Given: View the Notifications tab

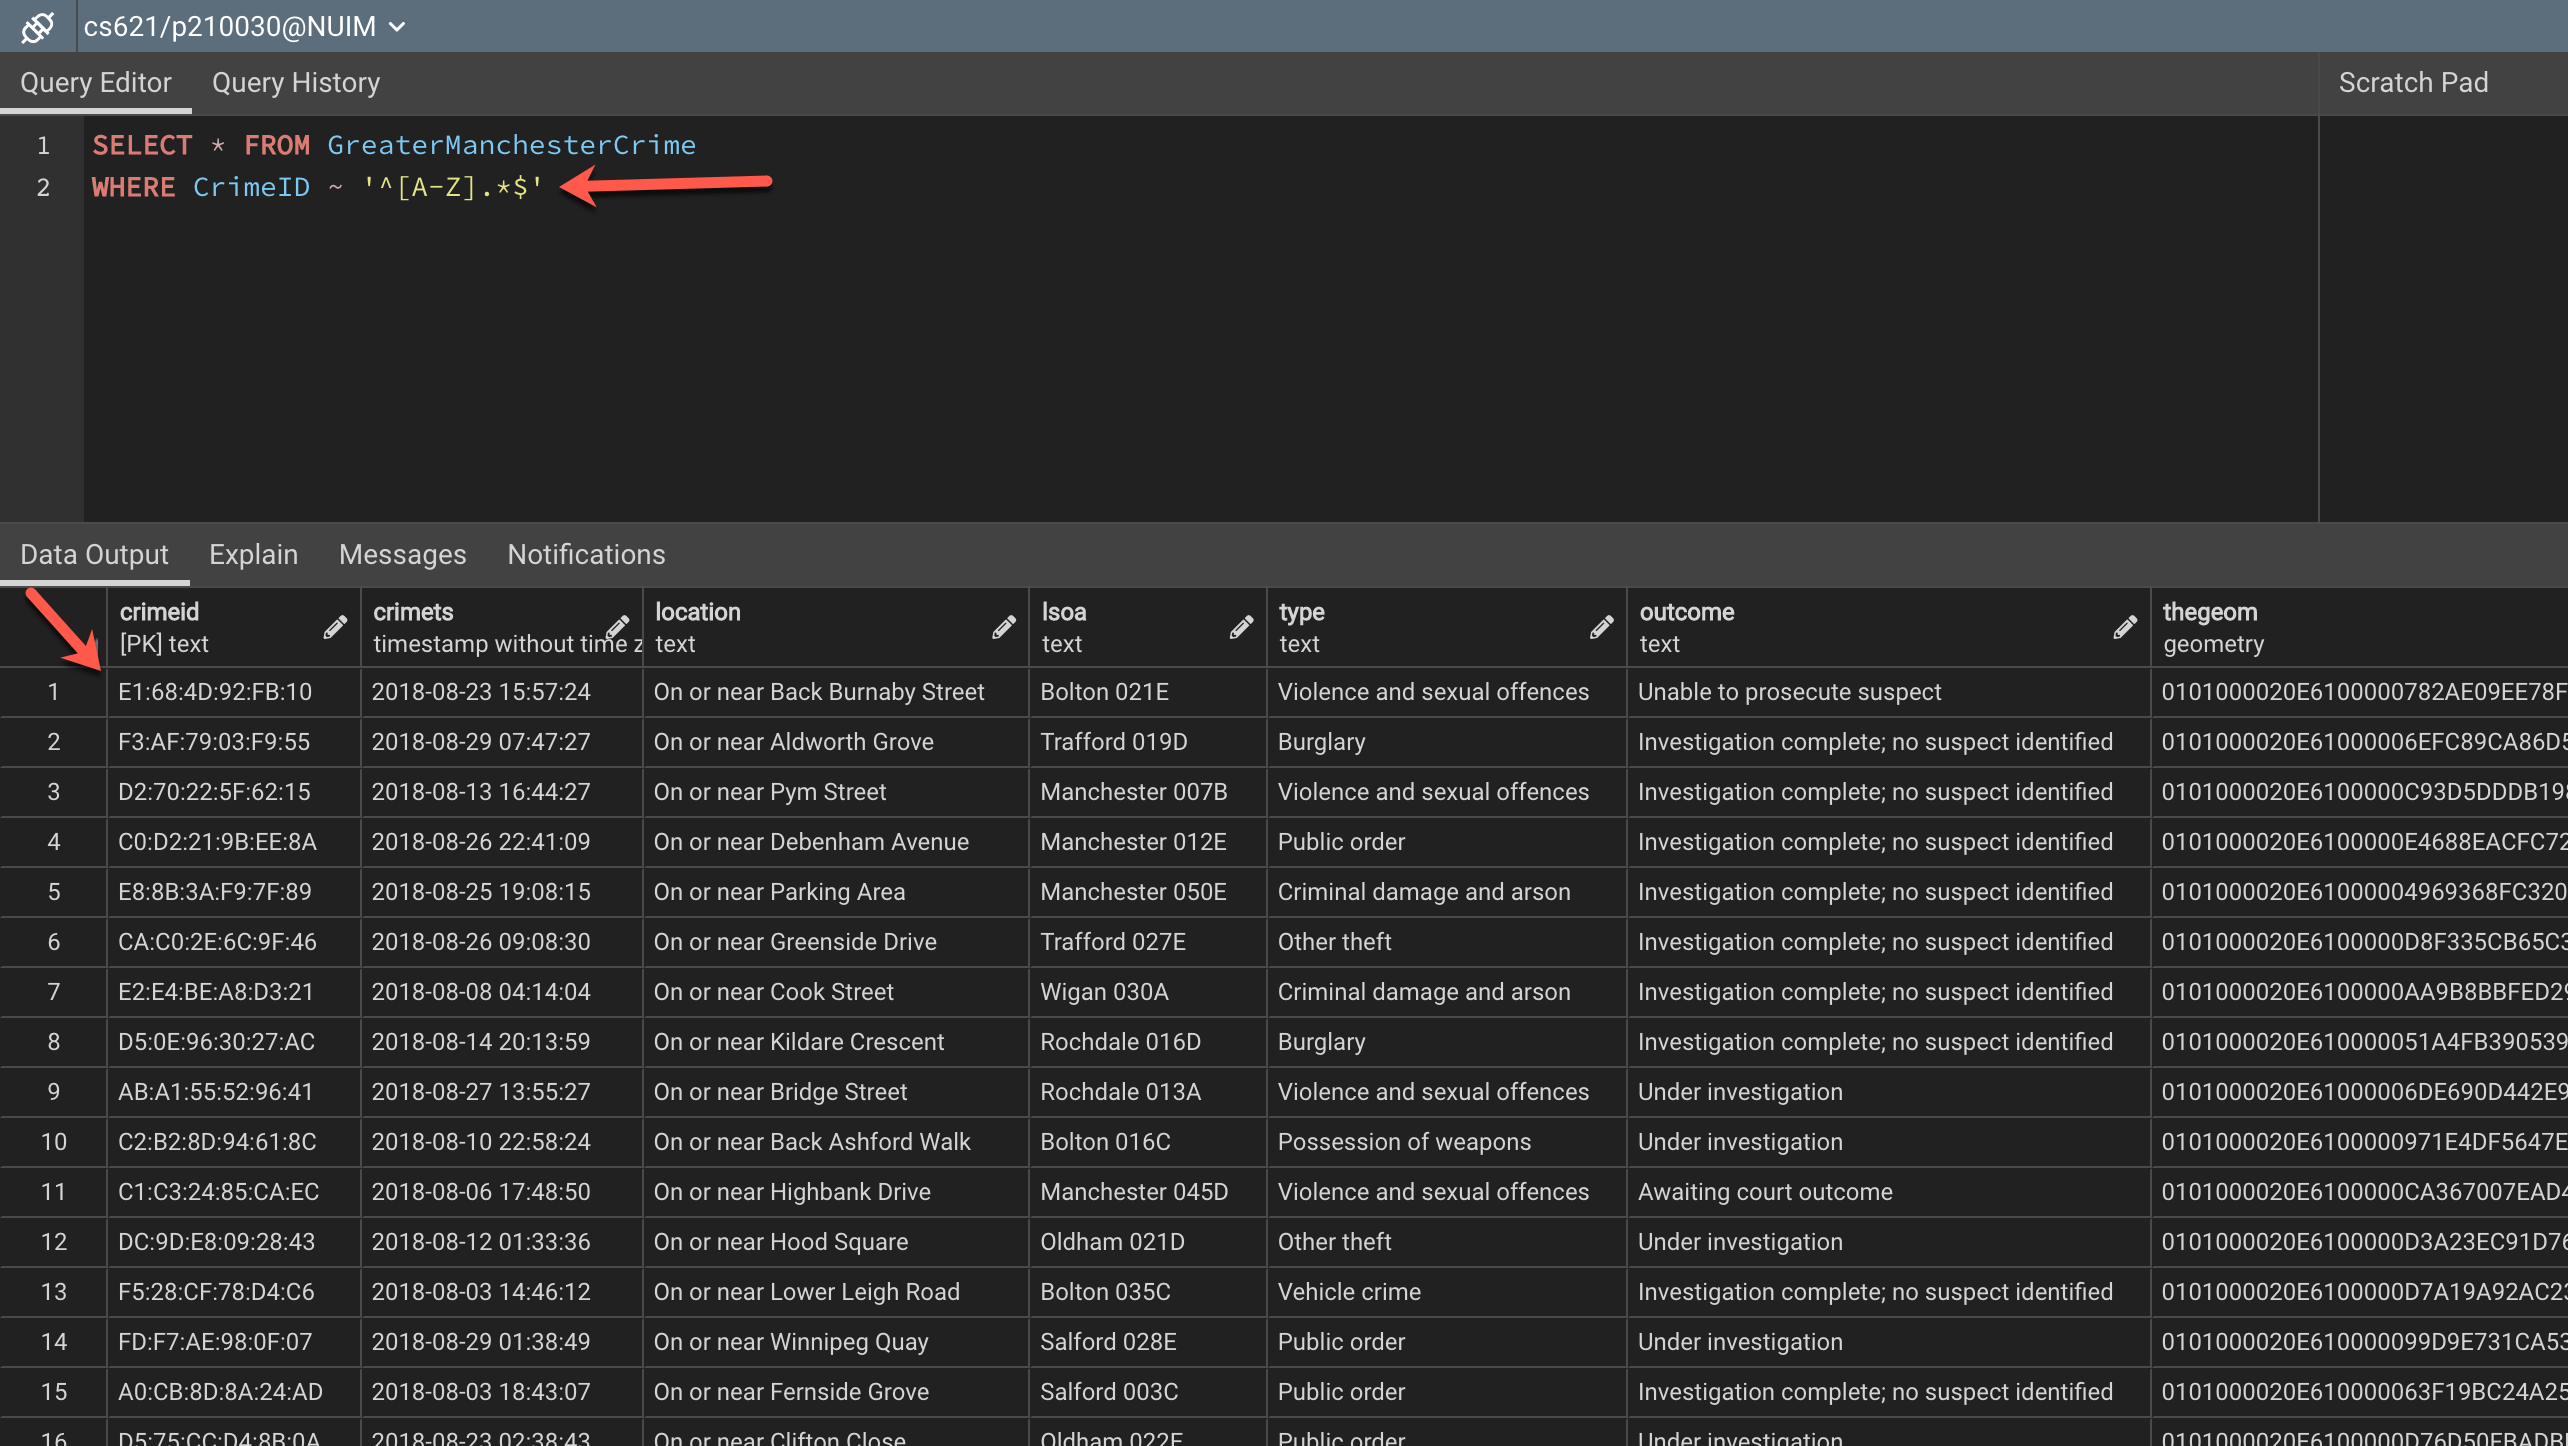Looking at the screenshot, I should [x=585, y=554].
